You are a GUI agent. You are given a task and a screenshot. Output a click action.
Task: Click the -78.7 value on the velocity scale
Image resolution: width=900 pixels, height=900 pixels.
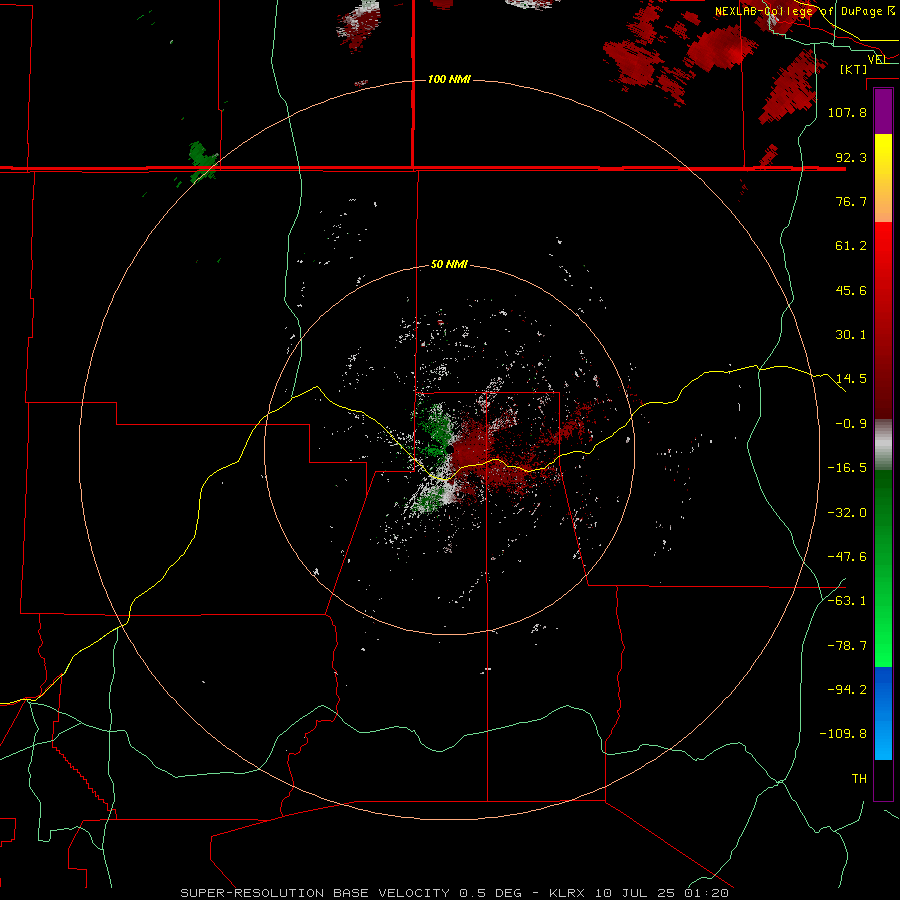pos(847,646)
